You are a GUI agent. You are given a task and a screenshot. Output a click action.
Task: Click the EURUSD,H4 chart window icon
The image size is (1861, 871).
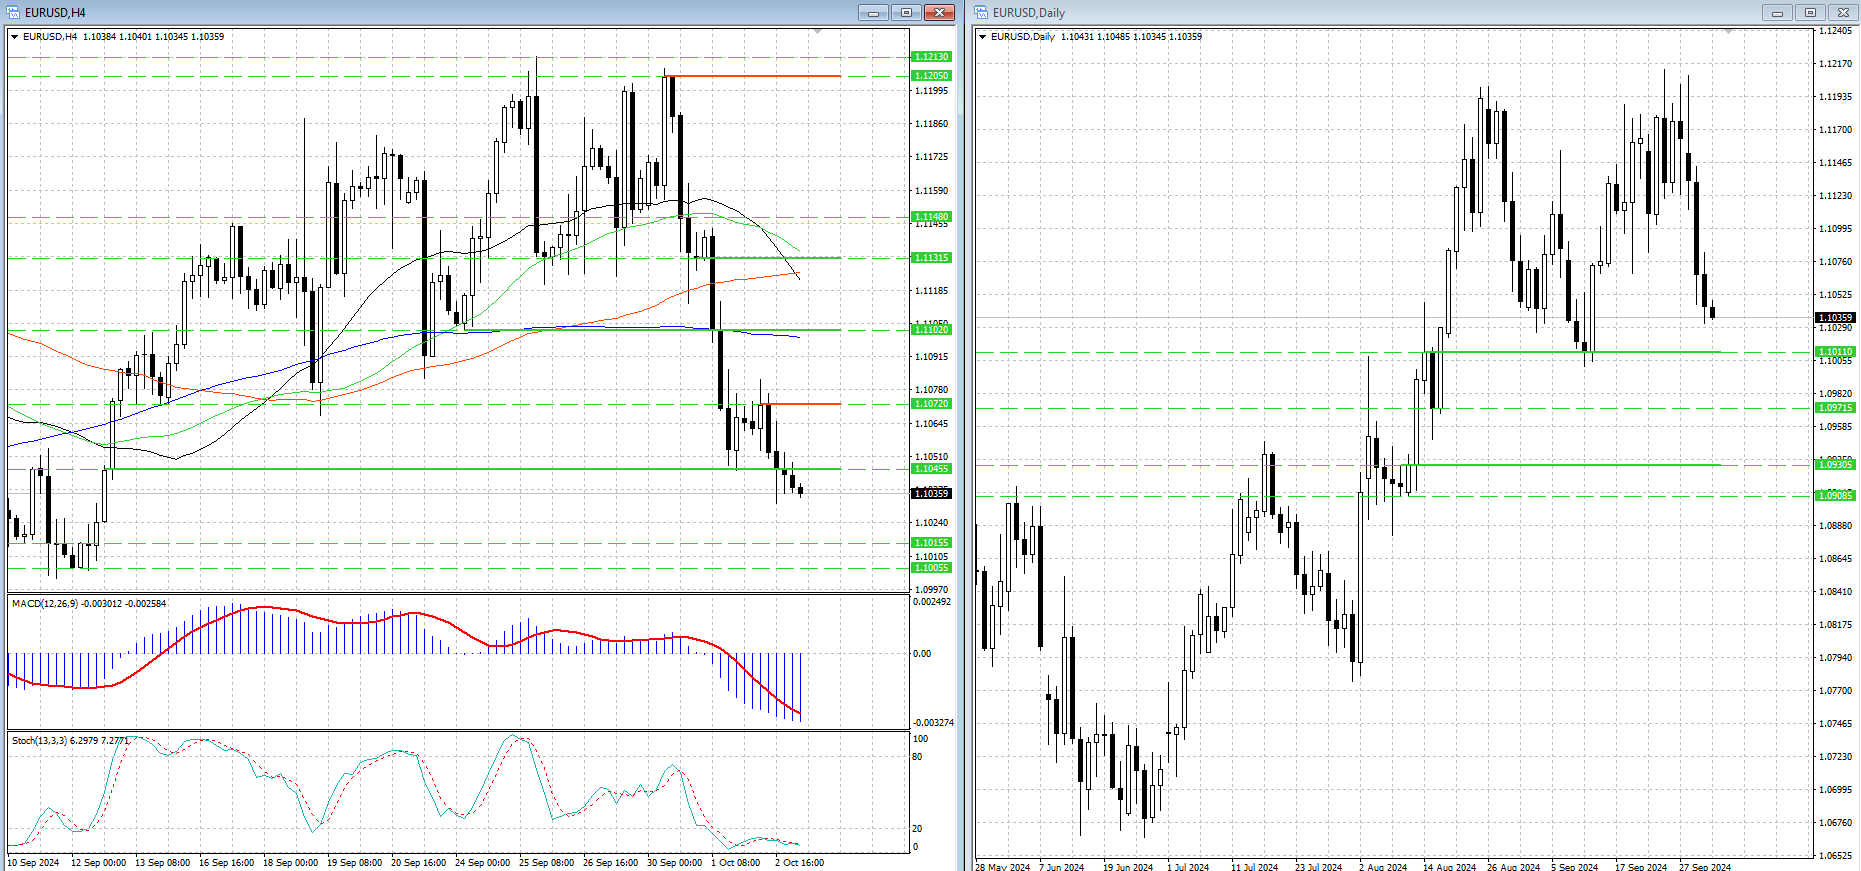tap(13, 13)
